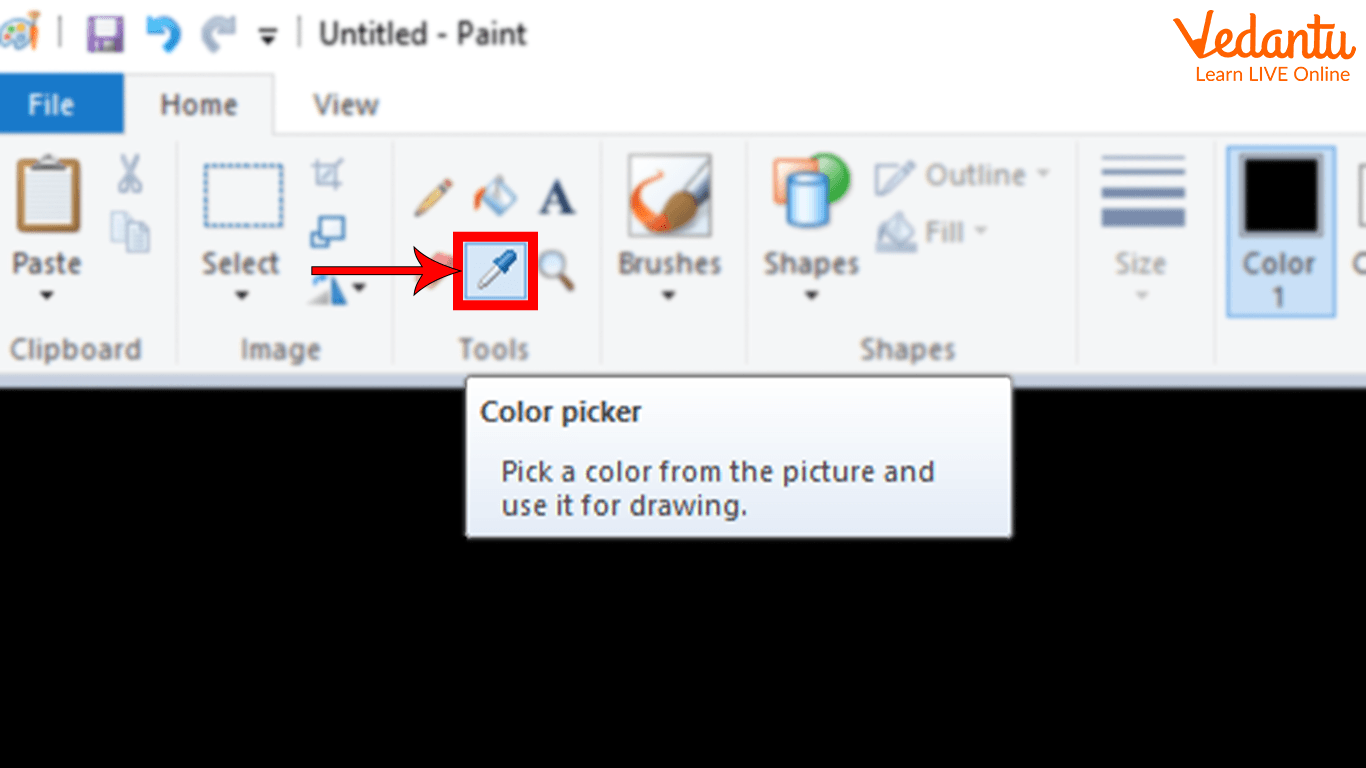Open the Brushes dropdown arrow
Image resolution: width=1366 pixels, height=768 pixels.
tap(669, 296)
